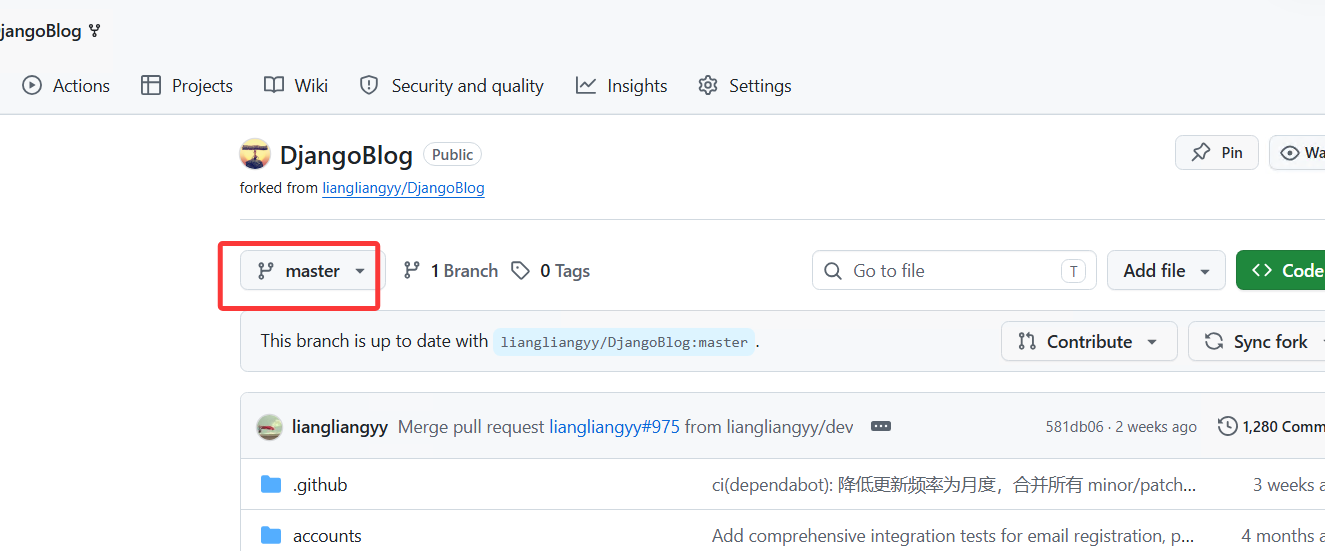Viewport: 1325px width, 551px height.
Task: Open the Add file dropdown
Action: (1166, 271)
